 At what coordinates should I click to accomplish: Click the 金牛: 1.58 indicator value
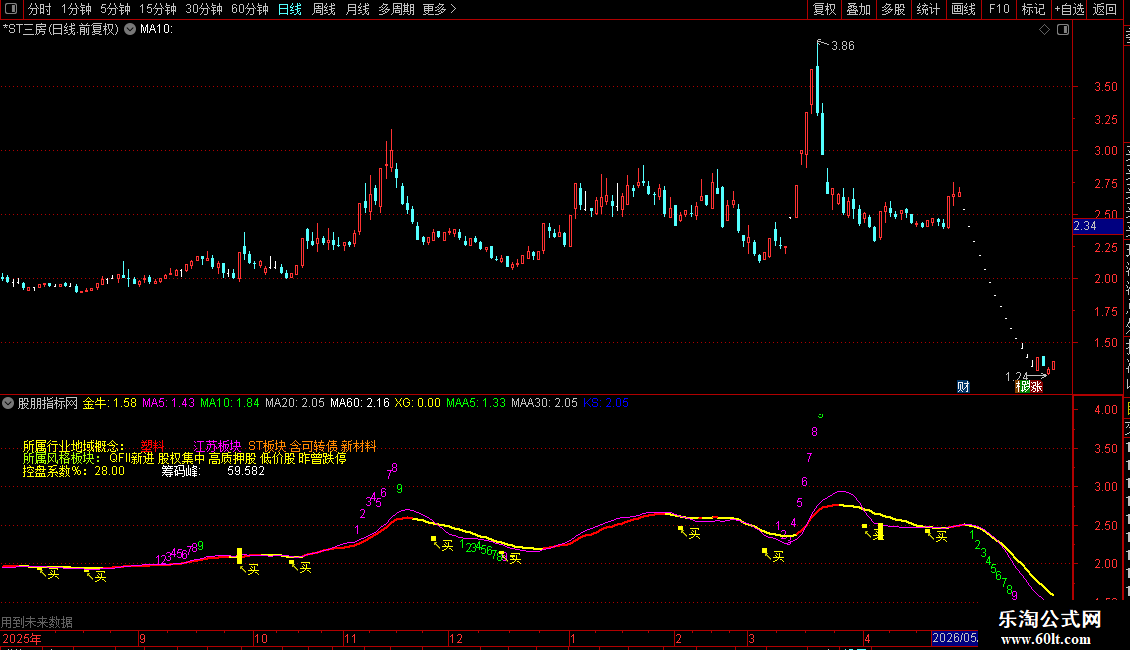110,403
